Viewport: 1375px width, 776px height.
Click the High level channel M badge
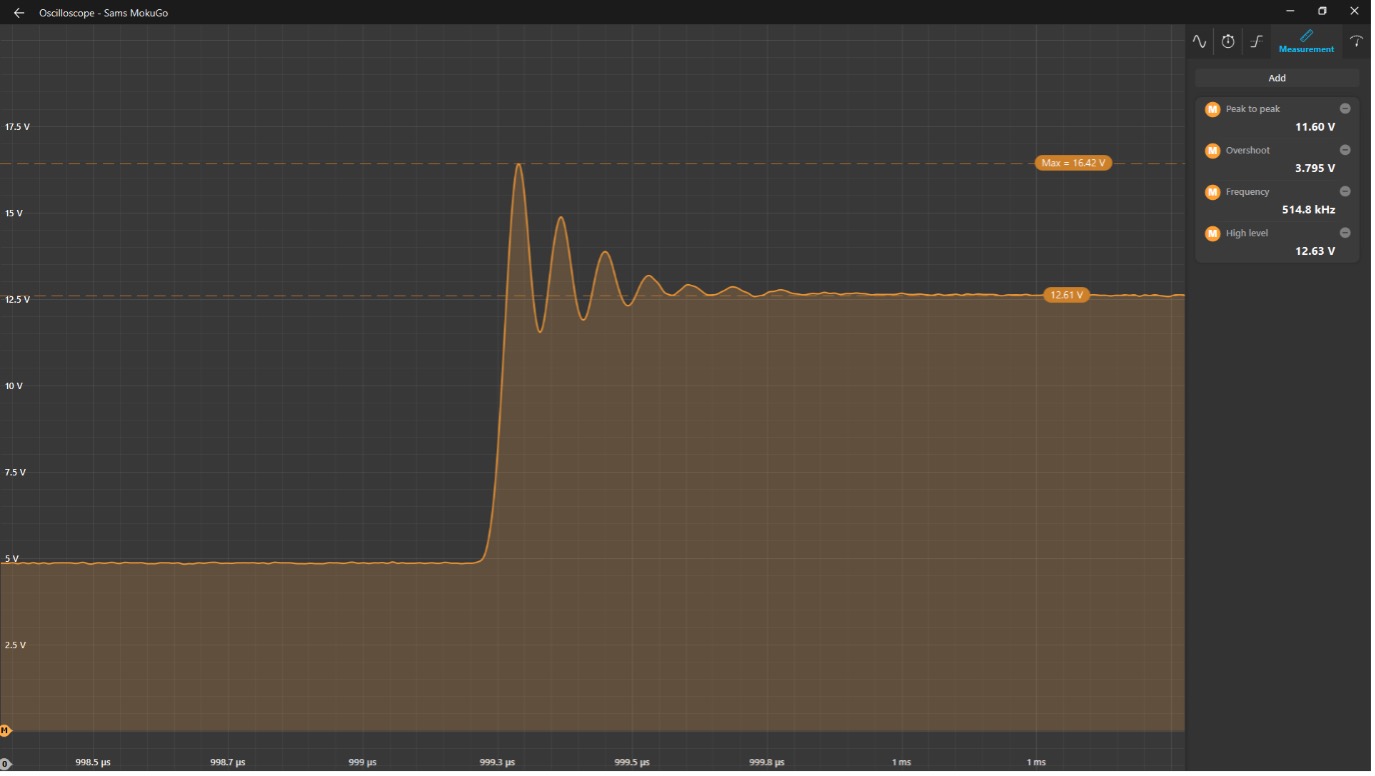1213,234
